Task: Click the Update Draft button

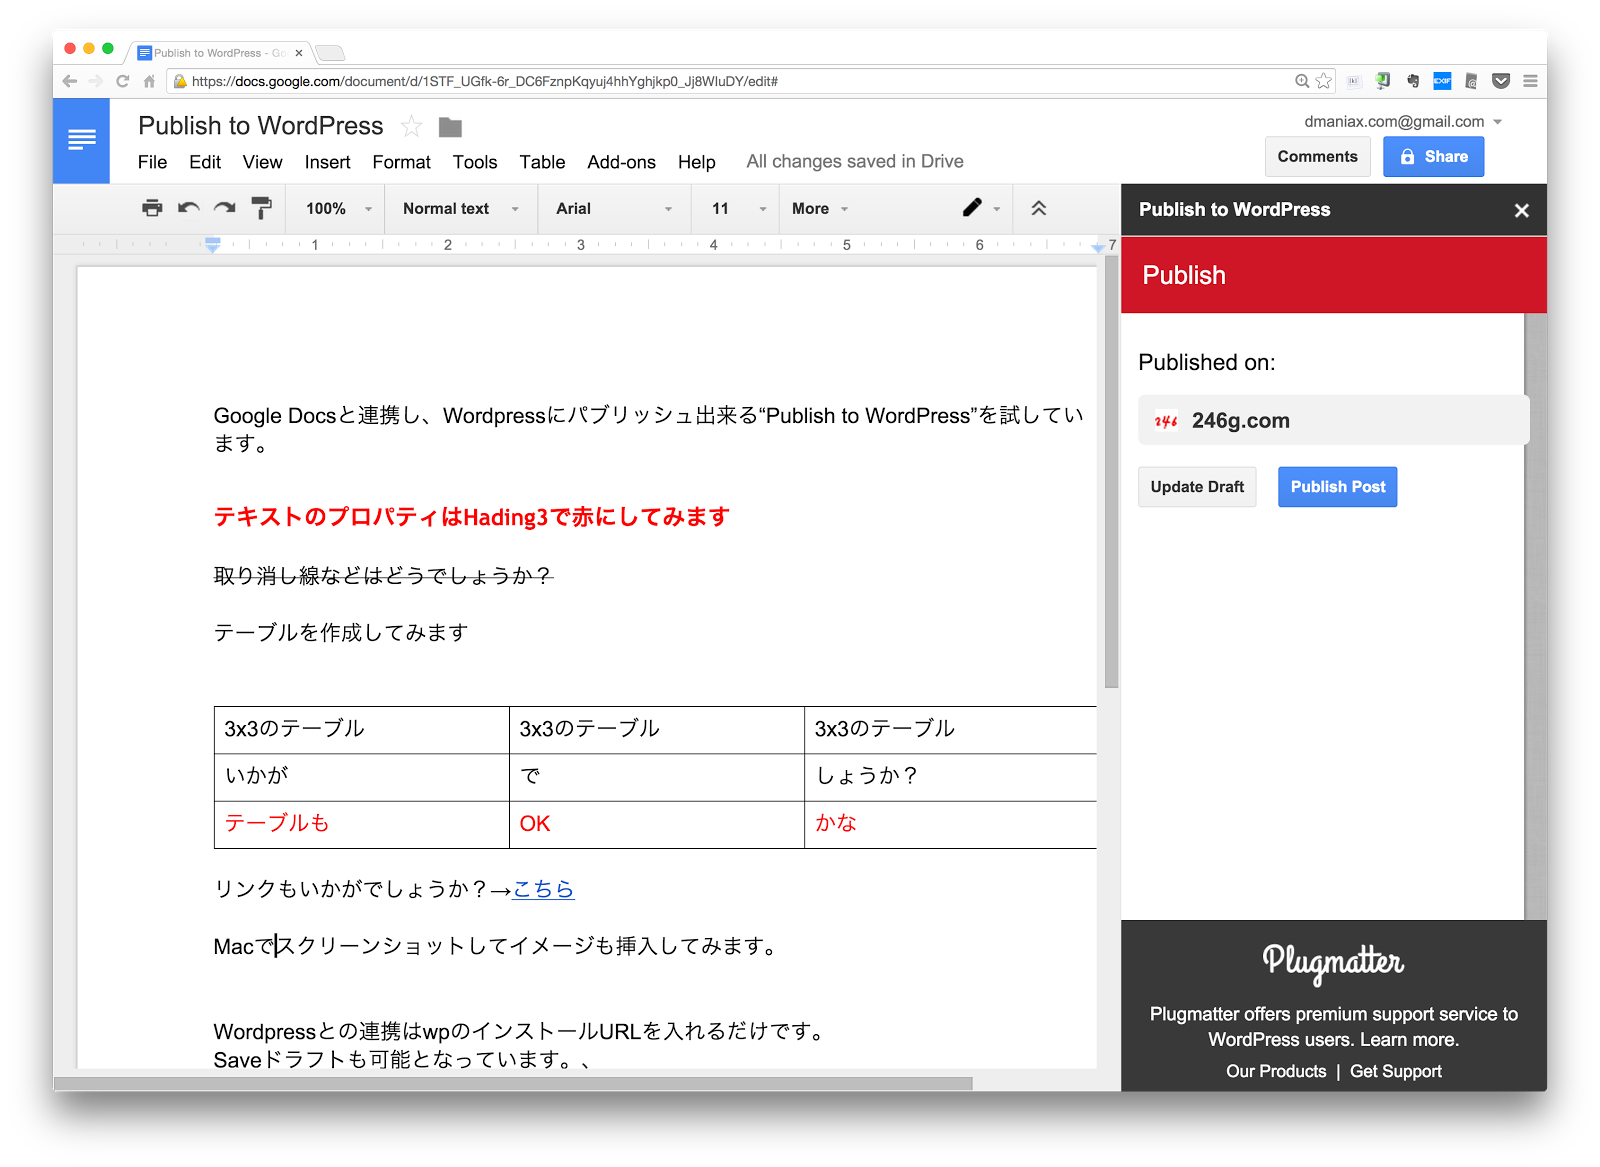Action: (1197, 487)
